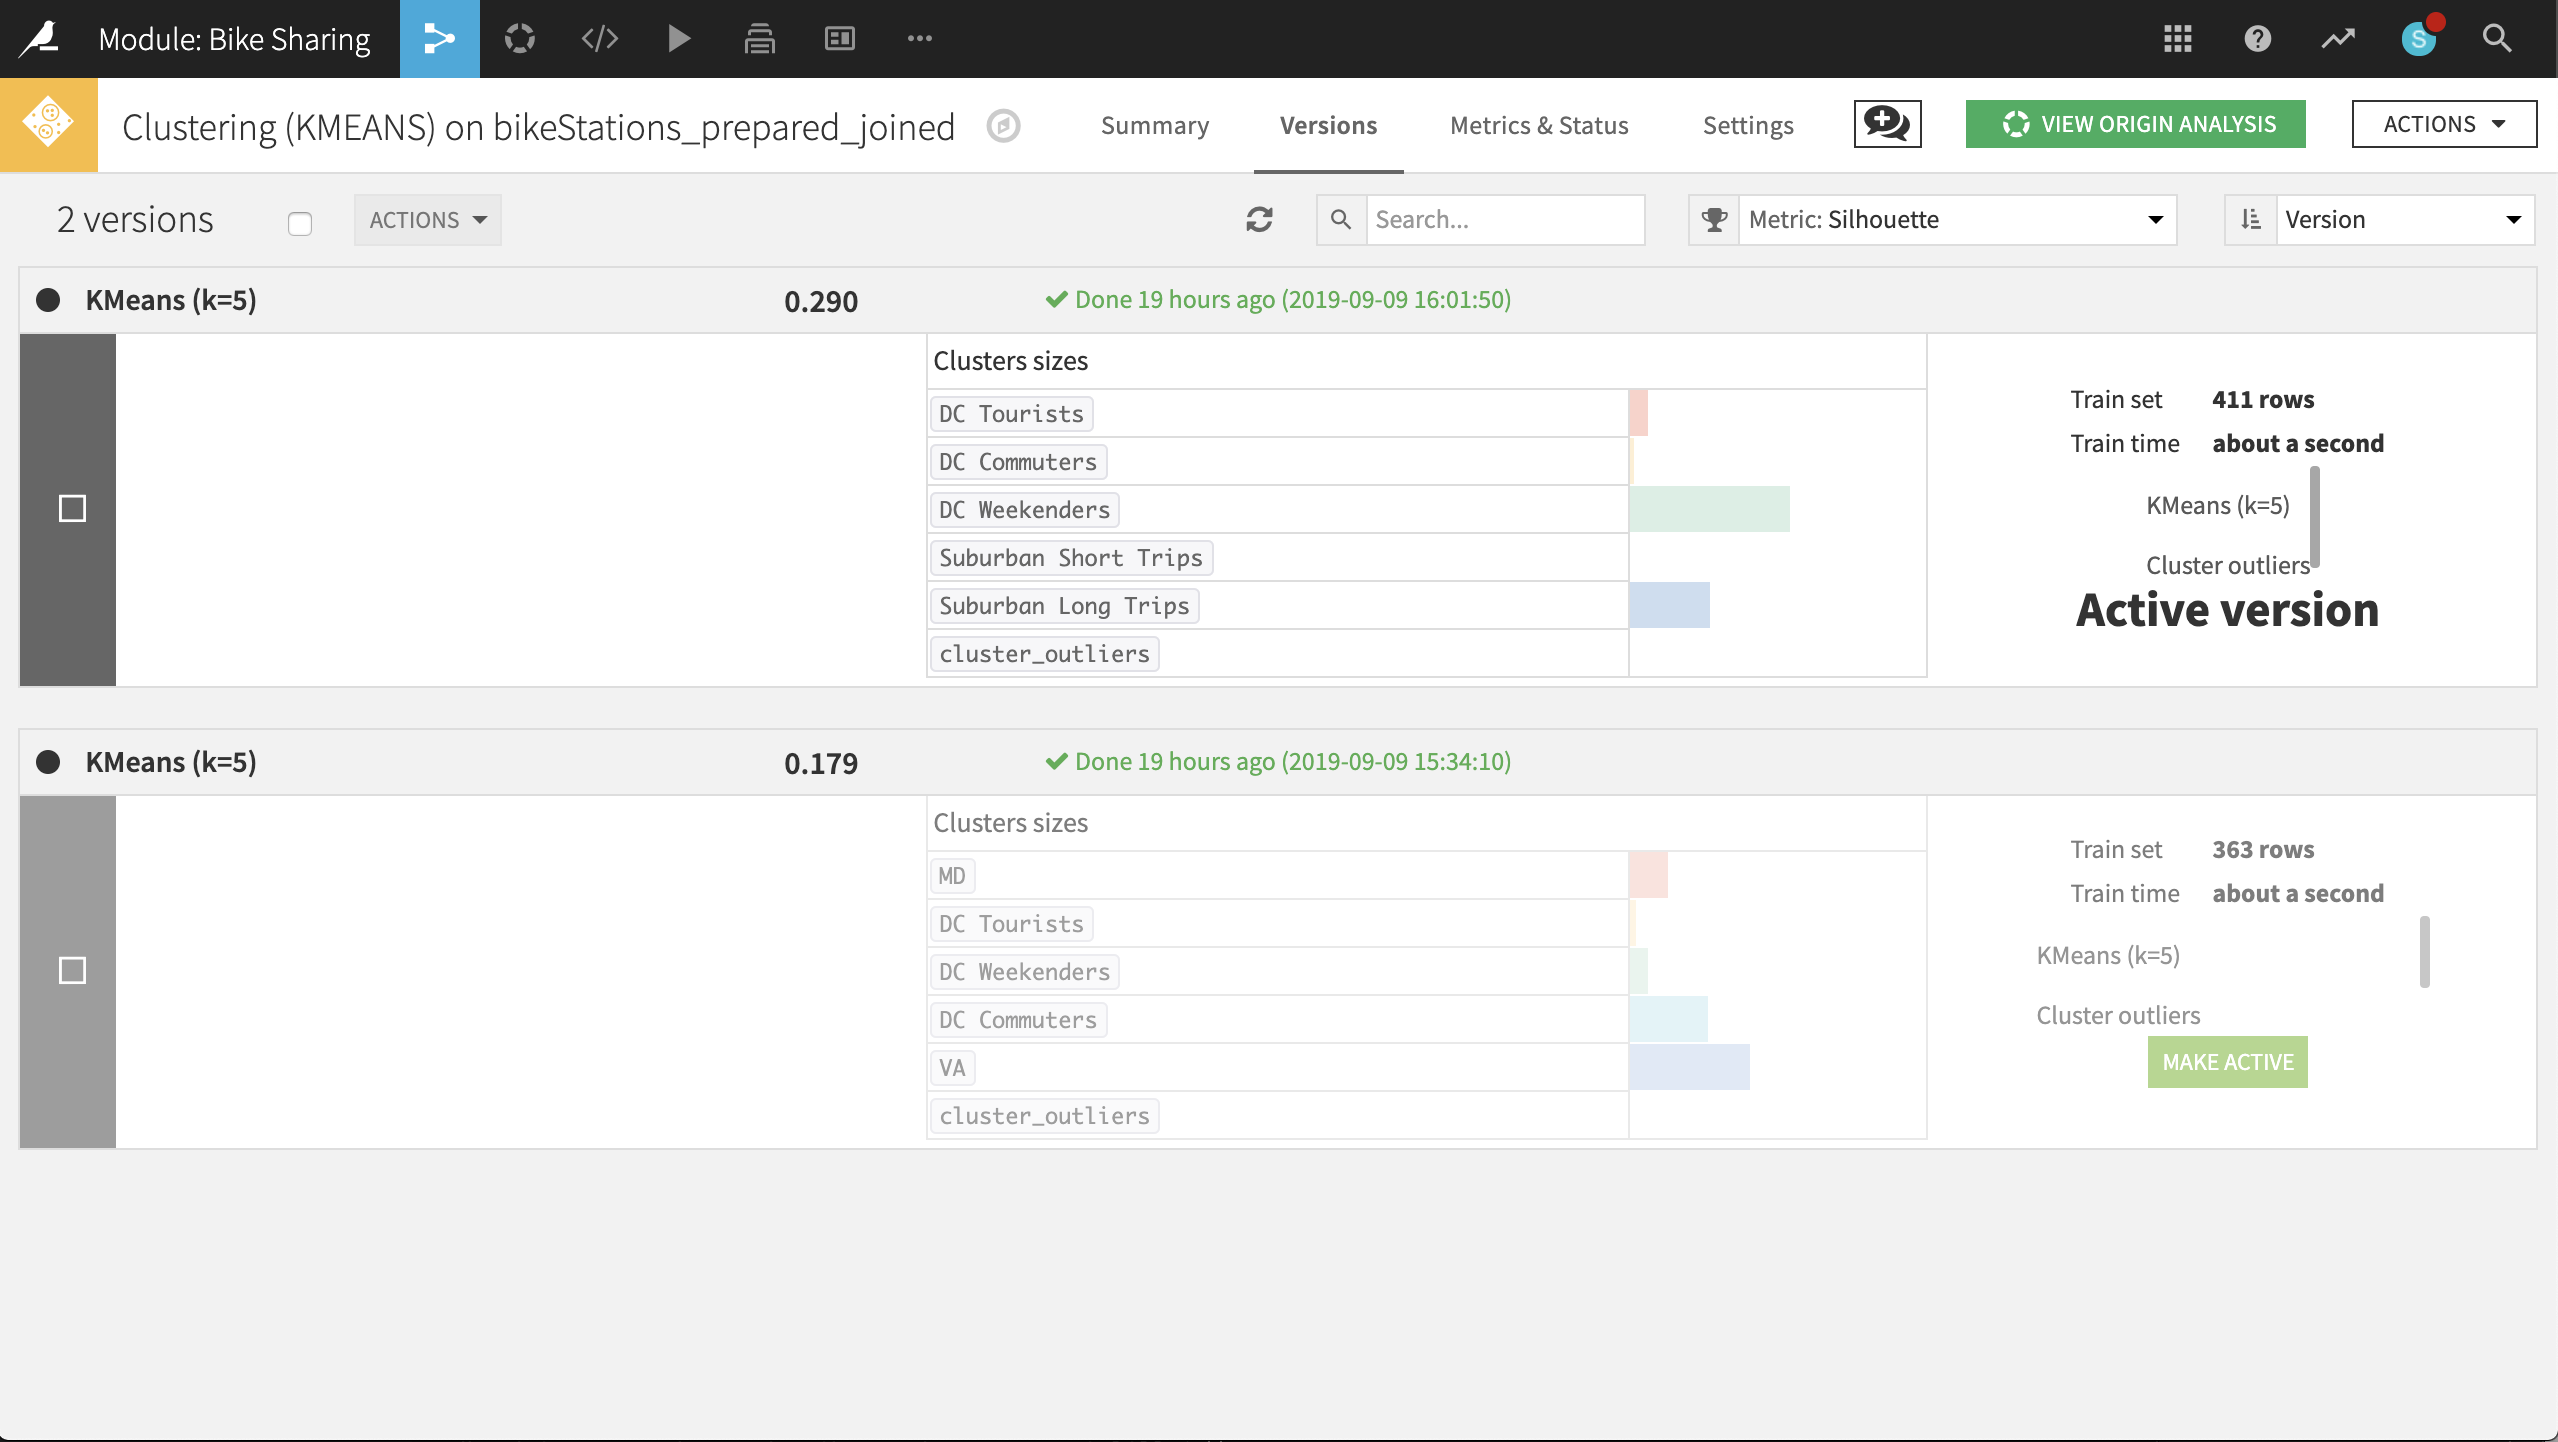Screen dimensions: 2558x1442
Task: Toggle checkbox for first KMeans version
Action: (70, 509)
